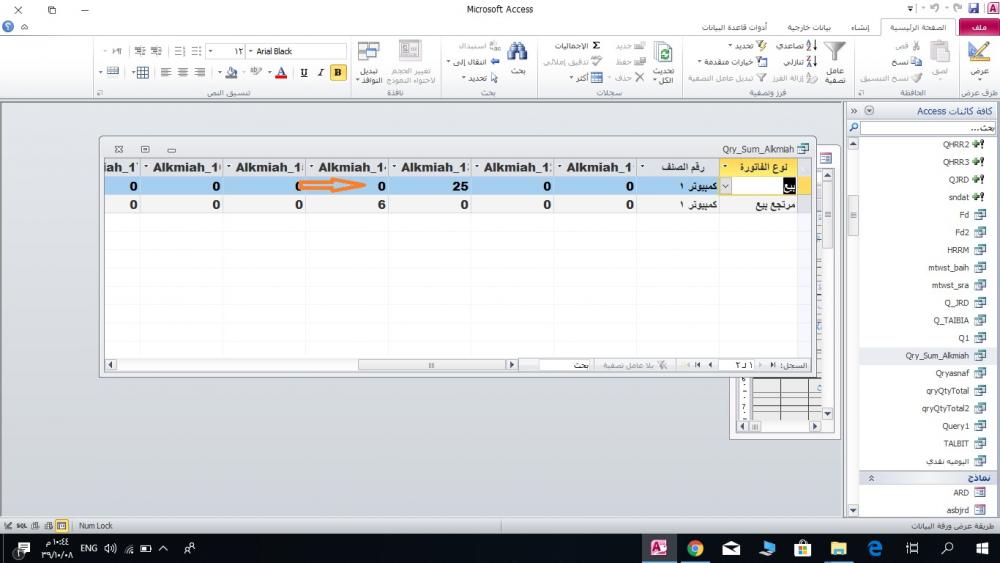Center-align text in the ribbon

tap(183, 73)
